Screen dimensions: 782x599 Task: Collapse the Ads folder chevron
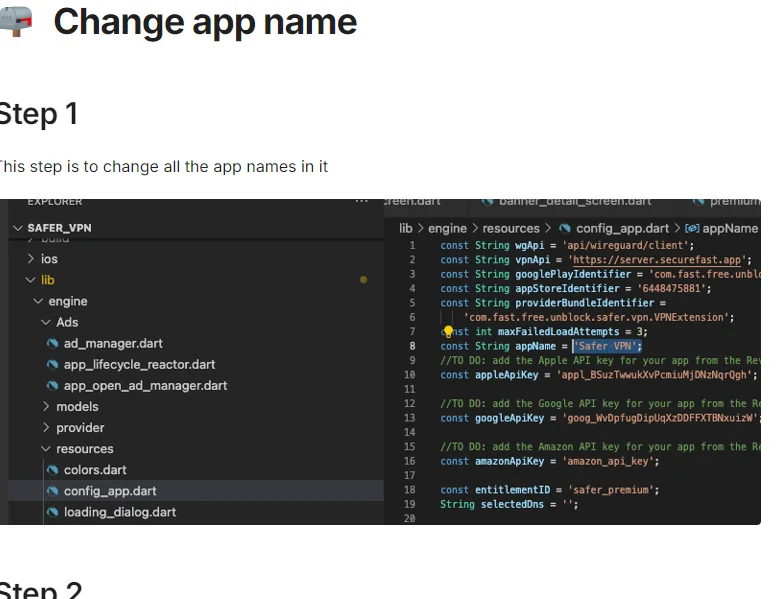[x=46, y=322]
